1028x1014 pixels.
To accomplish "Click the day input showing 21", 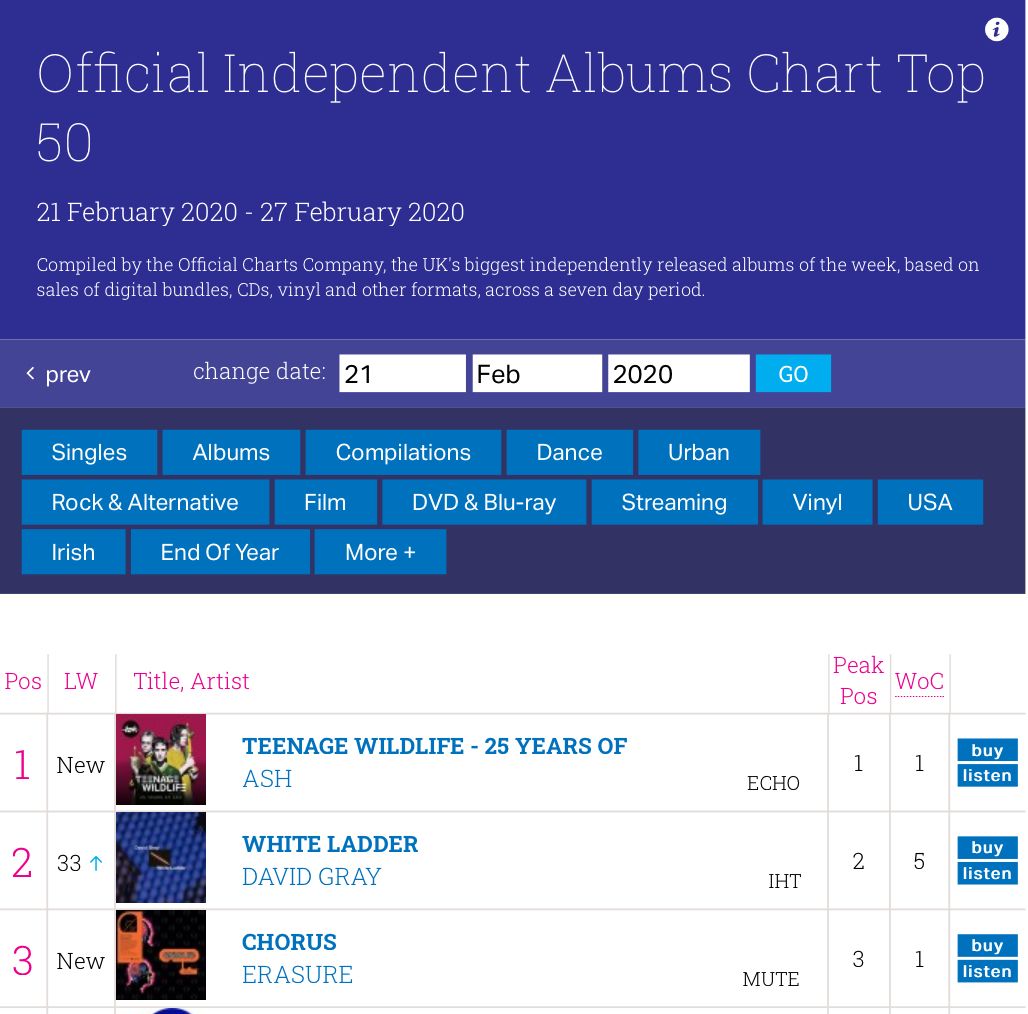I will [x=402, y=374].
